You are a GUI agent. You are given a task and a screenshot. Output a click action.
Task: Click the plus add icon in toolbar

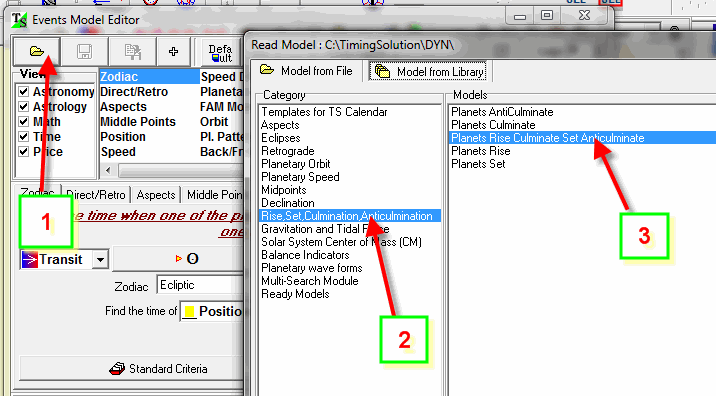pyautogui.click(x=173, y=51)
